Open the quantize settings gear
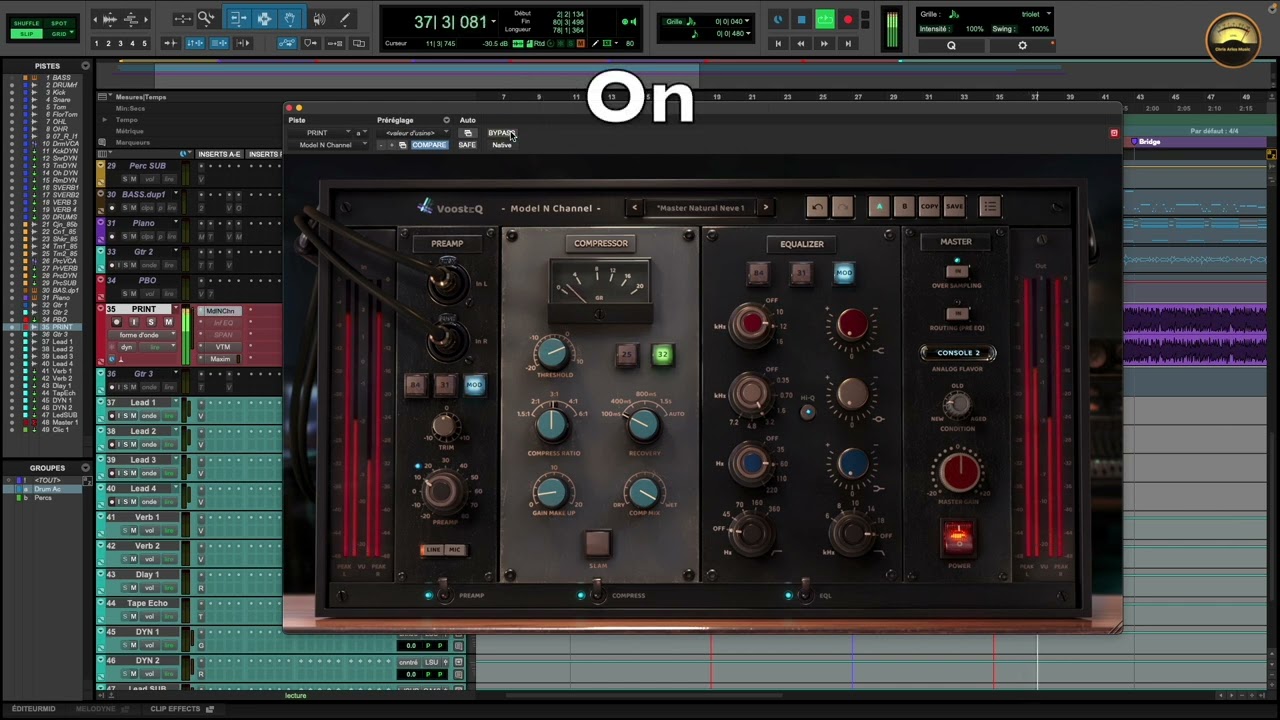This screenshot has height=720, width=1280. point(1022,45)
